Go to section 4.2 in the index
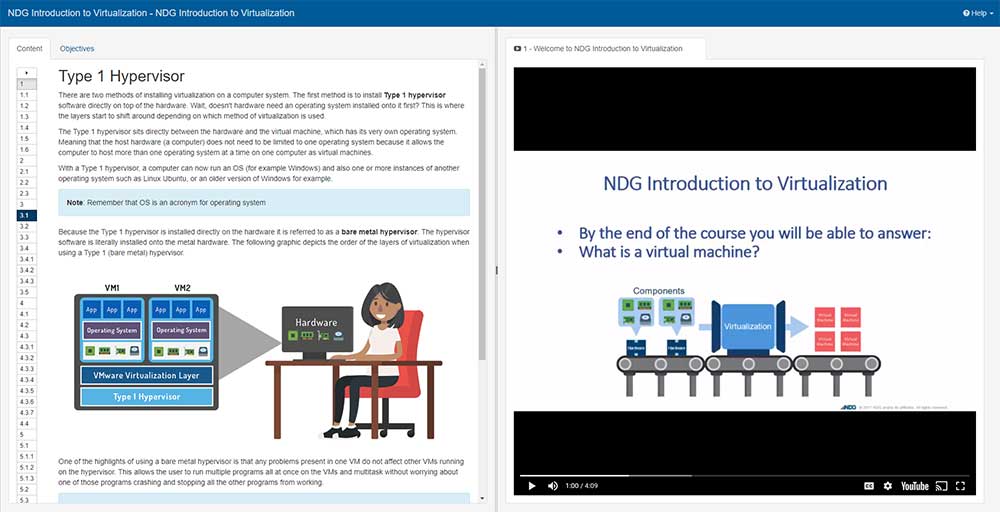 pos(26,325)
